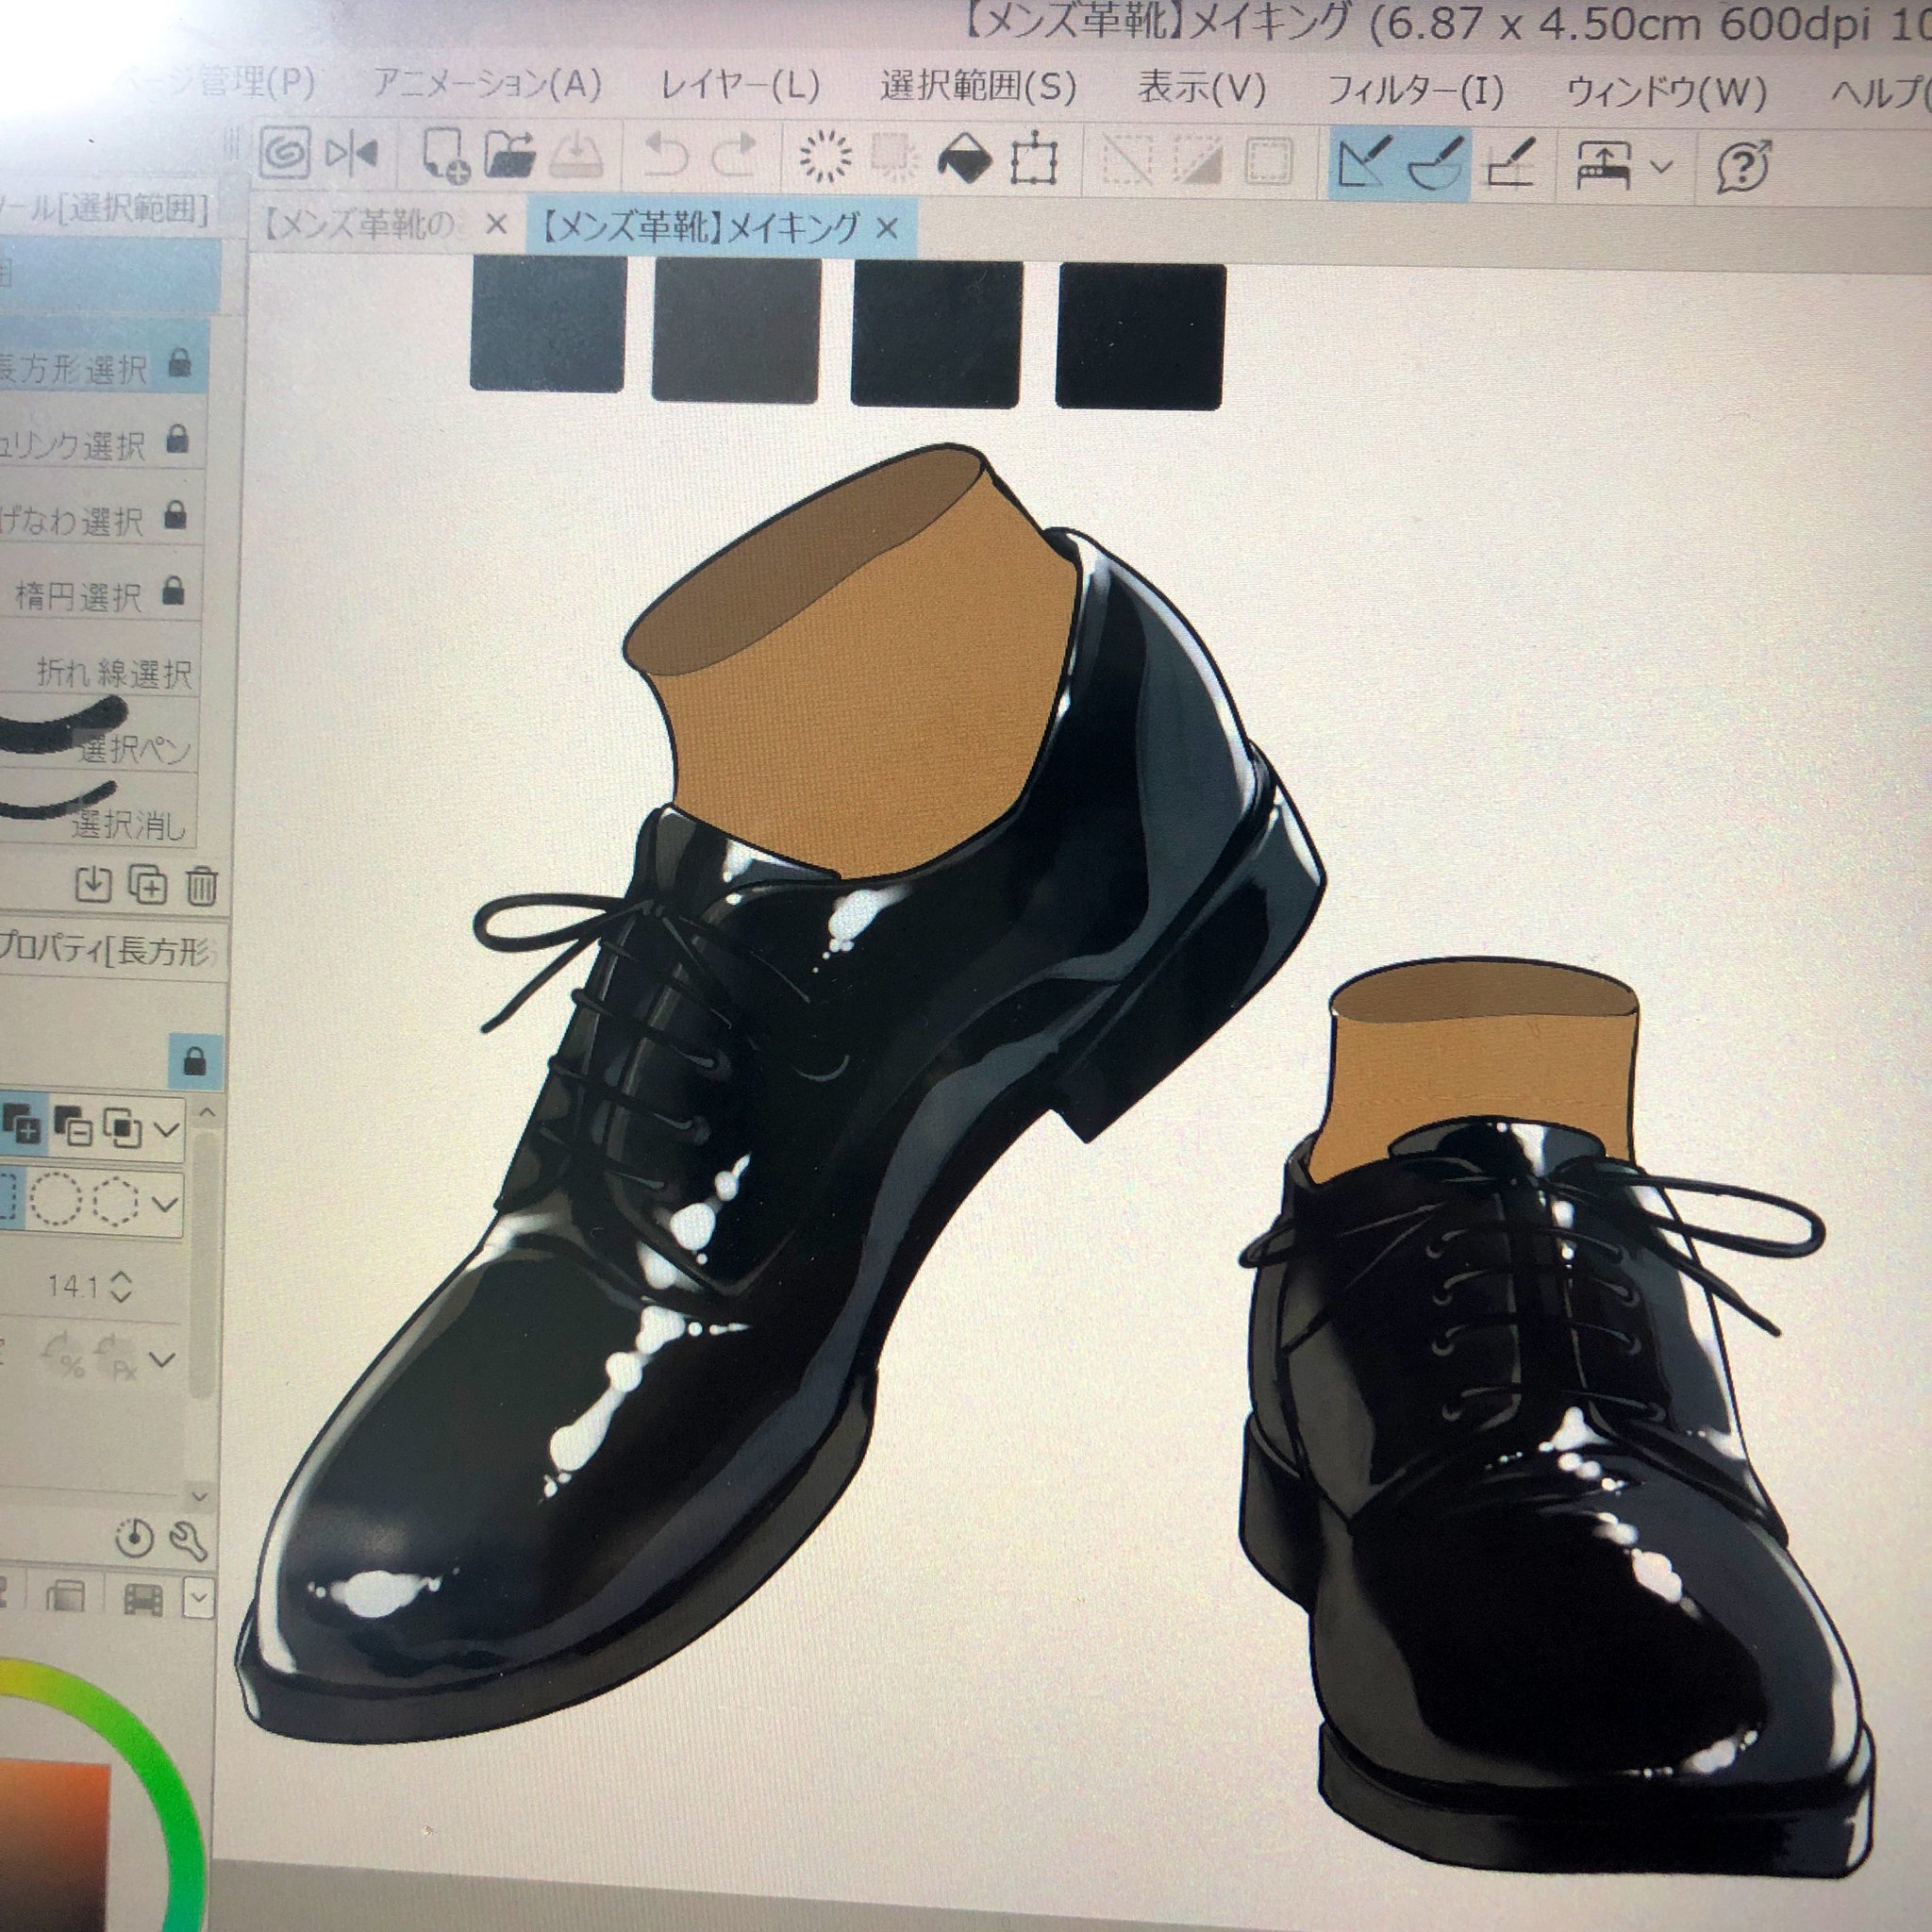This screenshot has height=1932, width=1932.
Task: Create a new canvas with the New icon
Action: click(x=444, y=156)
